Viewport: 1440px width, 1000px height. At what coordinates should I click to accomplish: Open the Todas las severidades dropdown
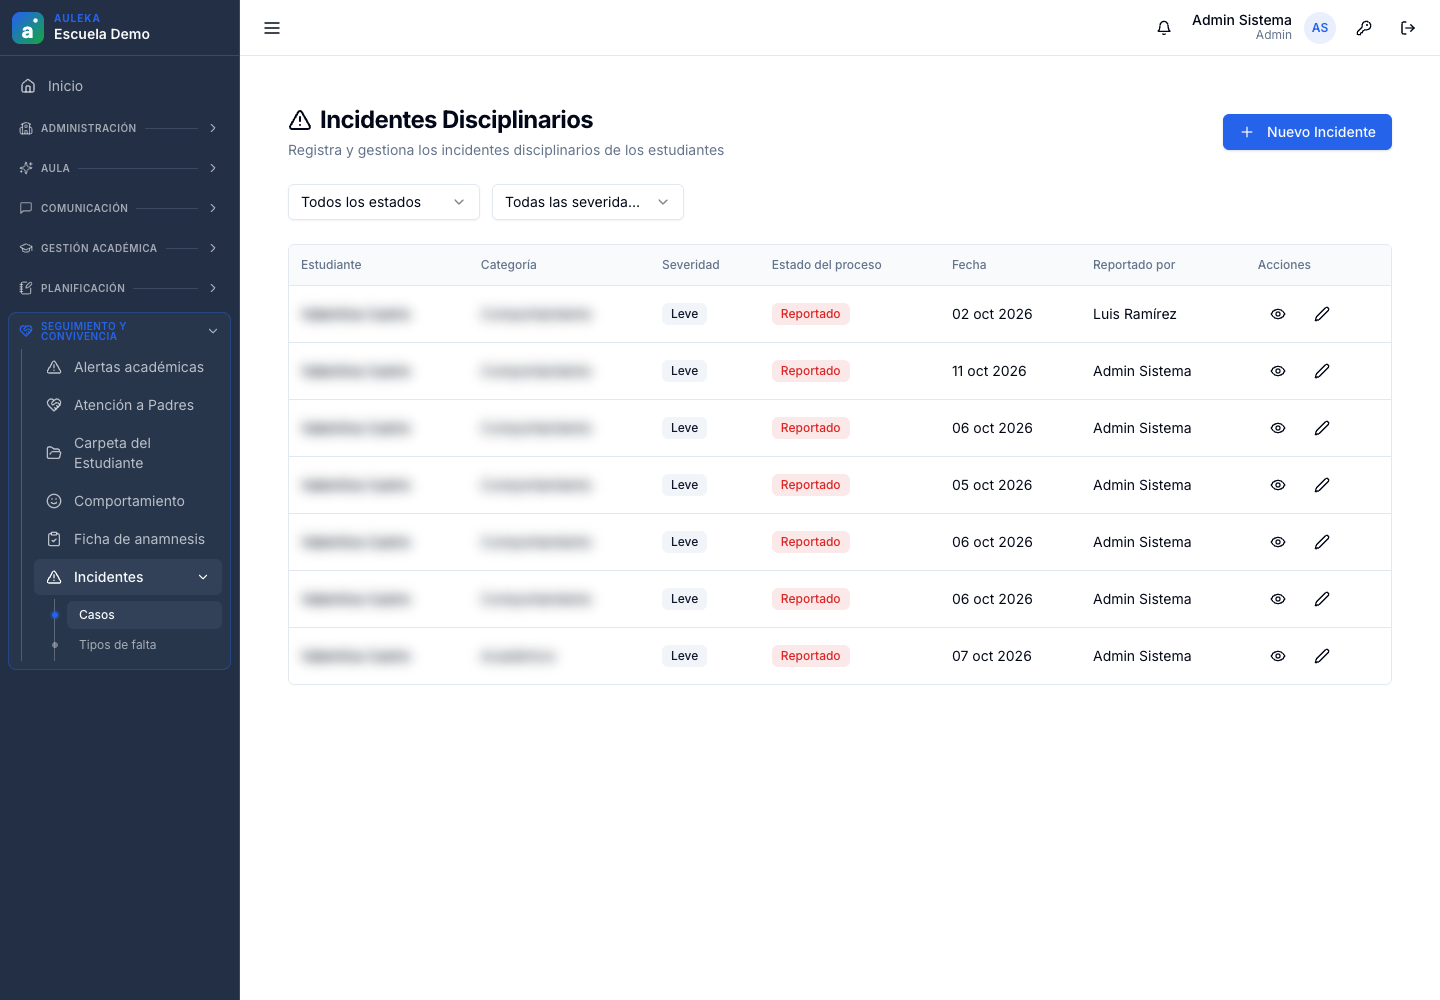coord(588,202)
